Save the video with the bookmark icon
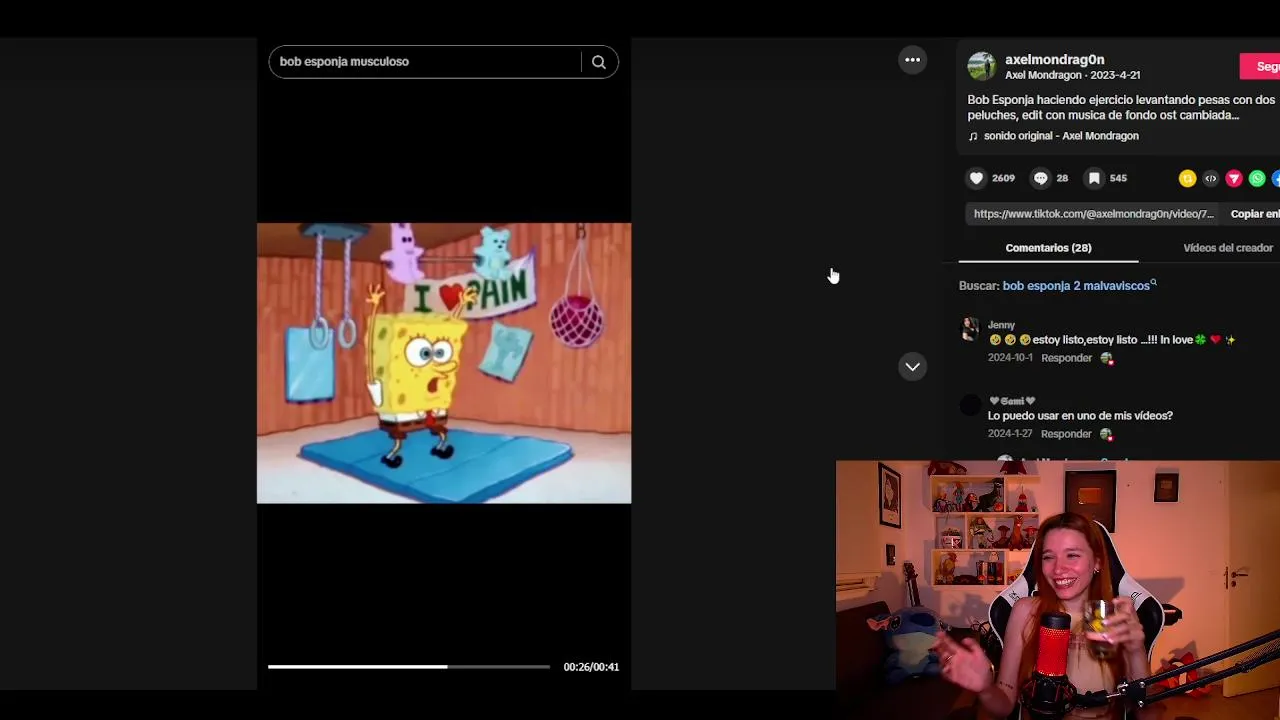This screenshot has width=1280, height=720. click(1094, 178)
